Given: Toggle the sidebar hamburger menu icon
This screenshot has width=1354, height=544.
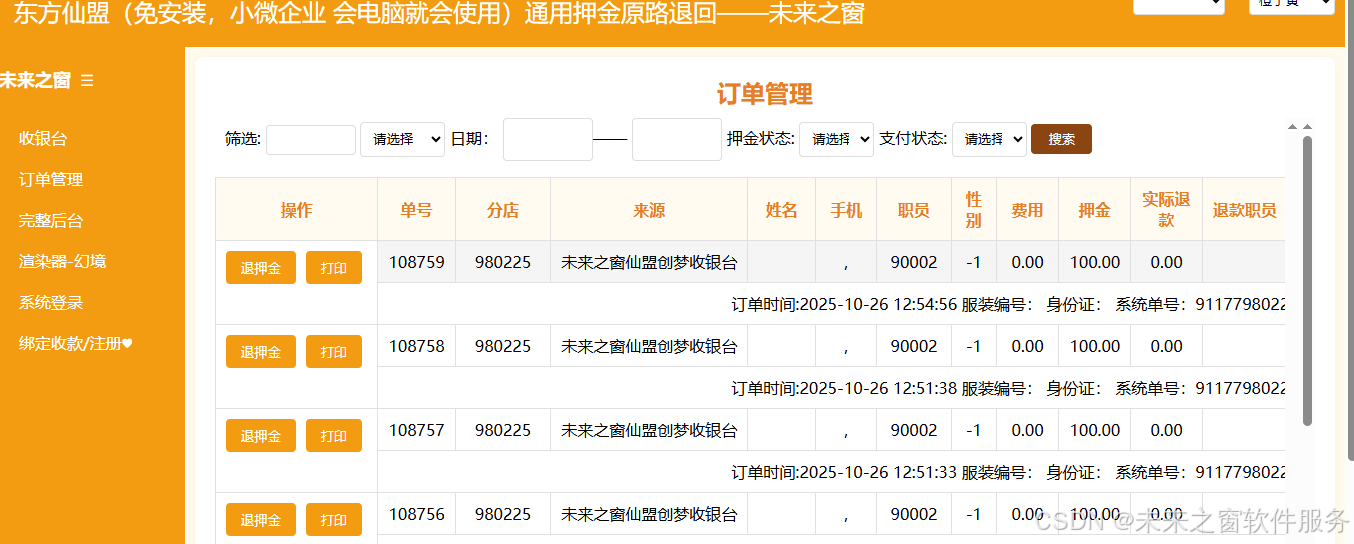Looking at the screenshot, I should tap(87, 81).
